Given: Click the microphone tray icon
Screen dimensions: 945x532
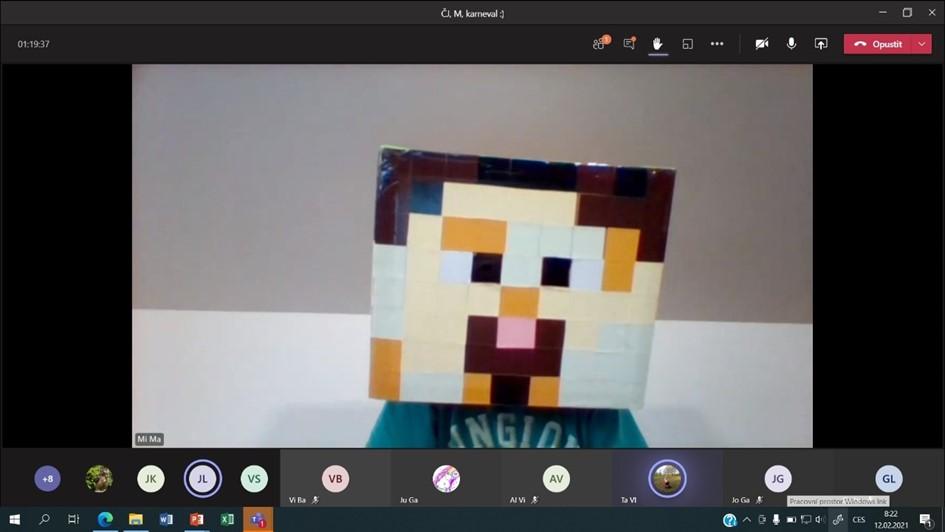Looking at the screenshot, I should coord(776,519).
